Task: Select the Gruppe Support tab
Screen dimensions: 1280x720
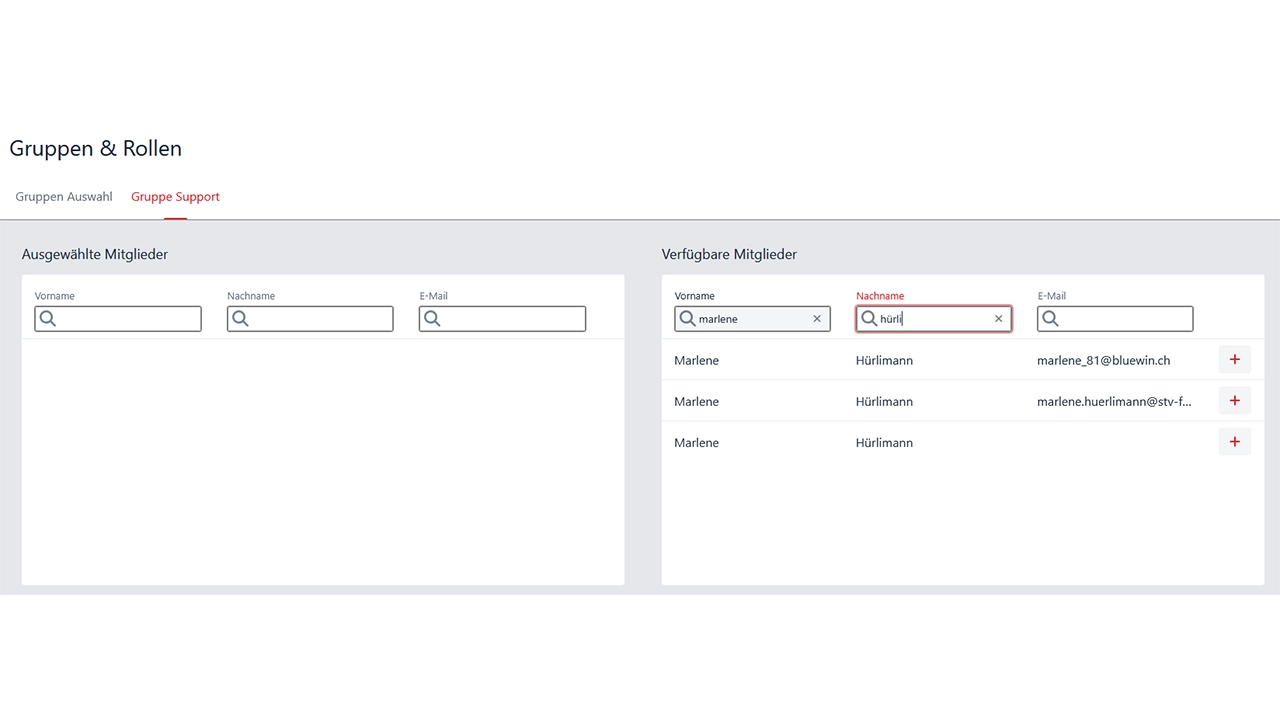Action: coord(175,197)
